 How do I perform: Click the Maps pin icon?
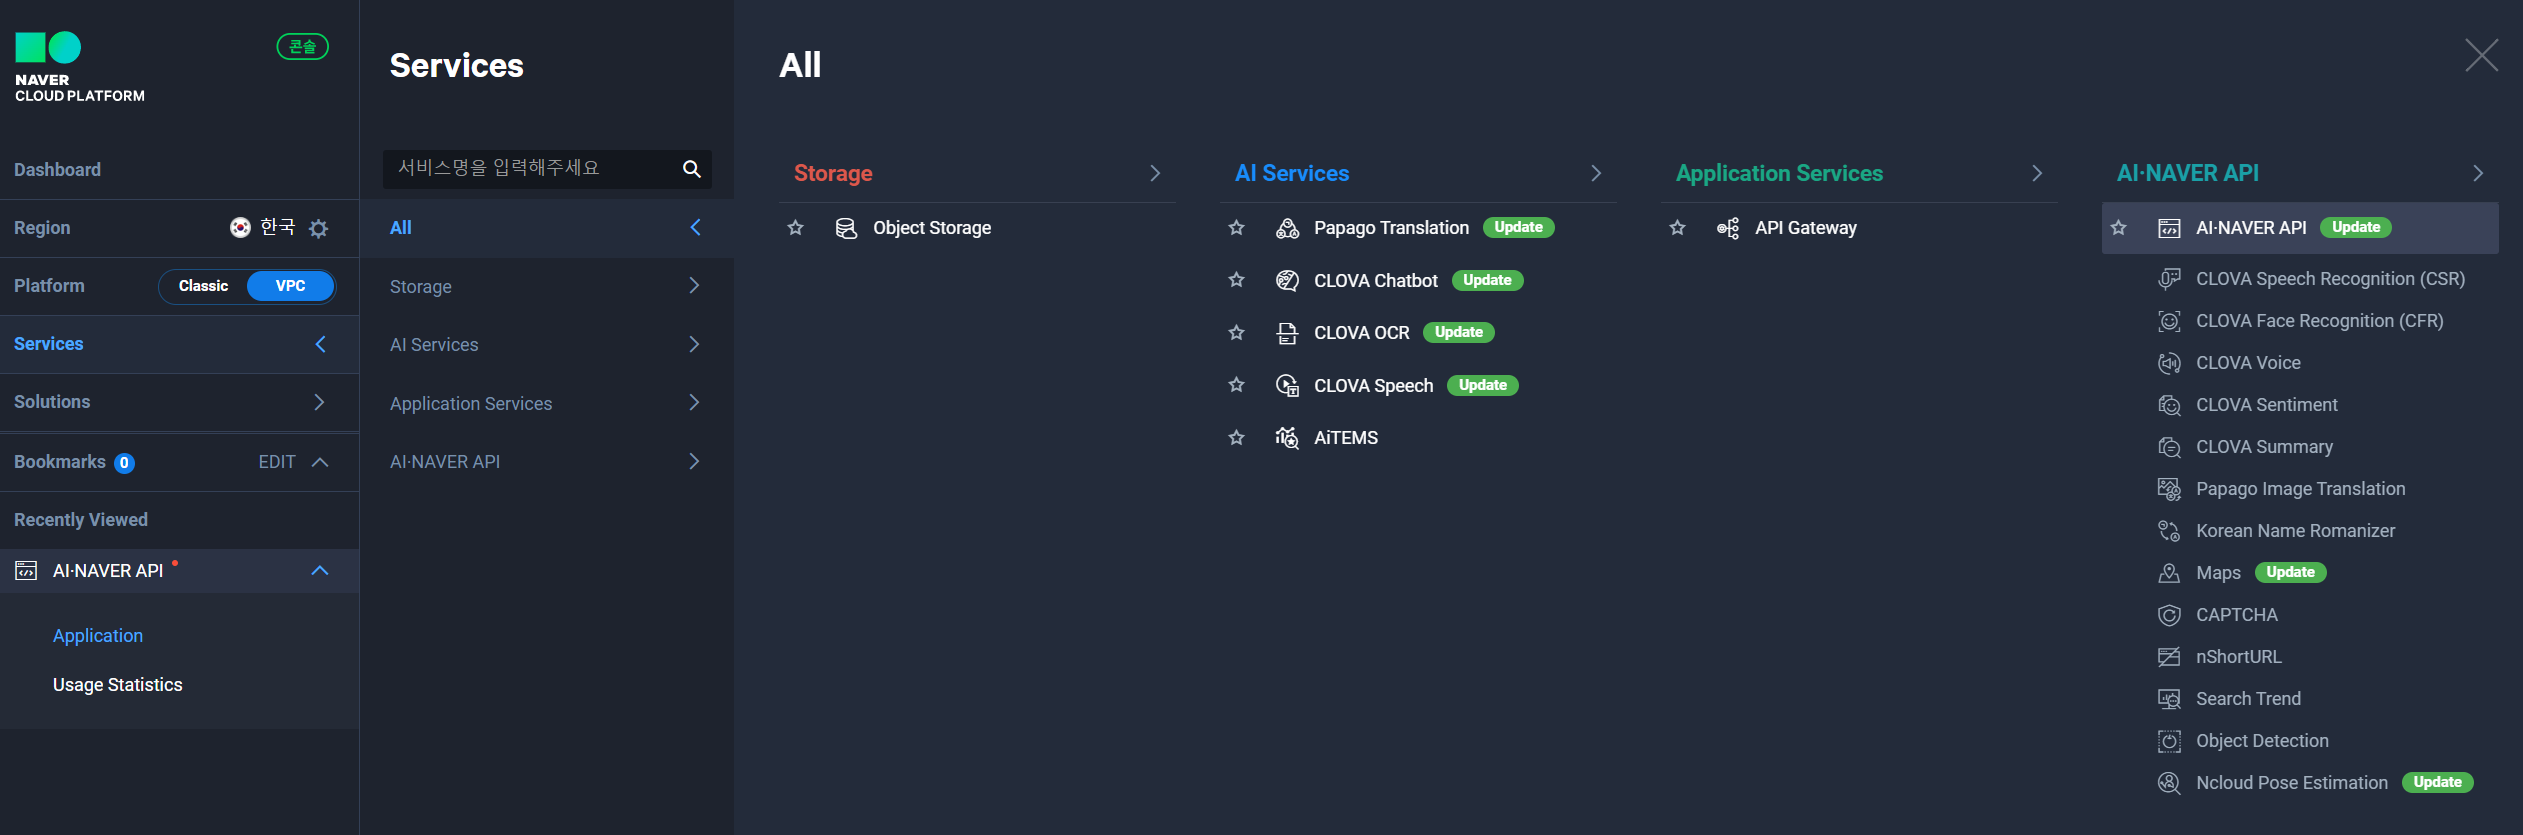(2169, 573)
